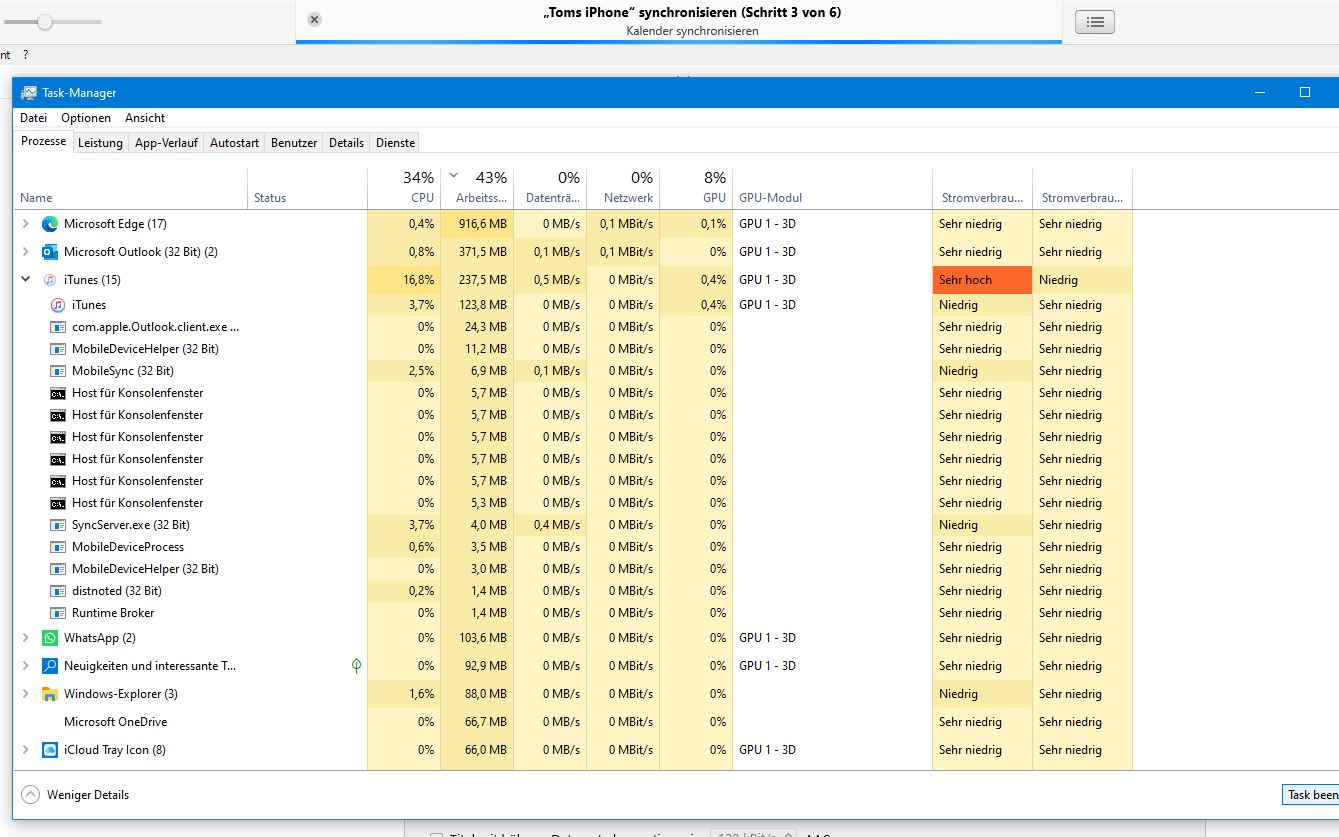Screen dimensions: 1339x837
Task: Click the Weniger Details collapse arrow
Action: [x=30, y=795]
